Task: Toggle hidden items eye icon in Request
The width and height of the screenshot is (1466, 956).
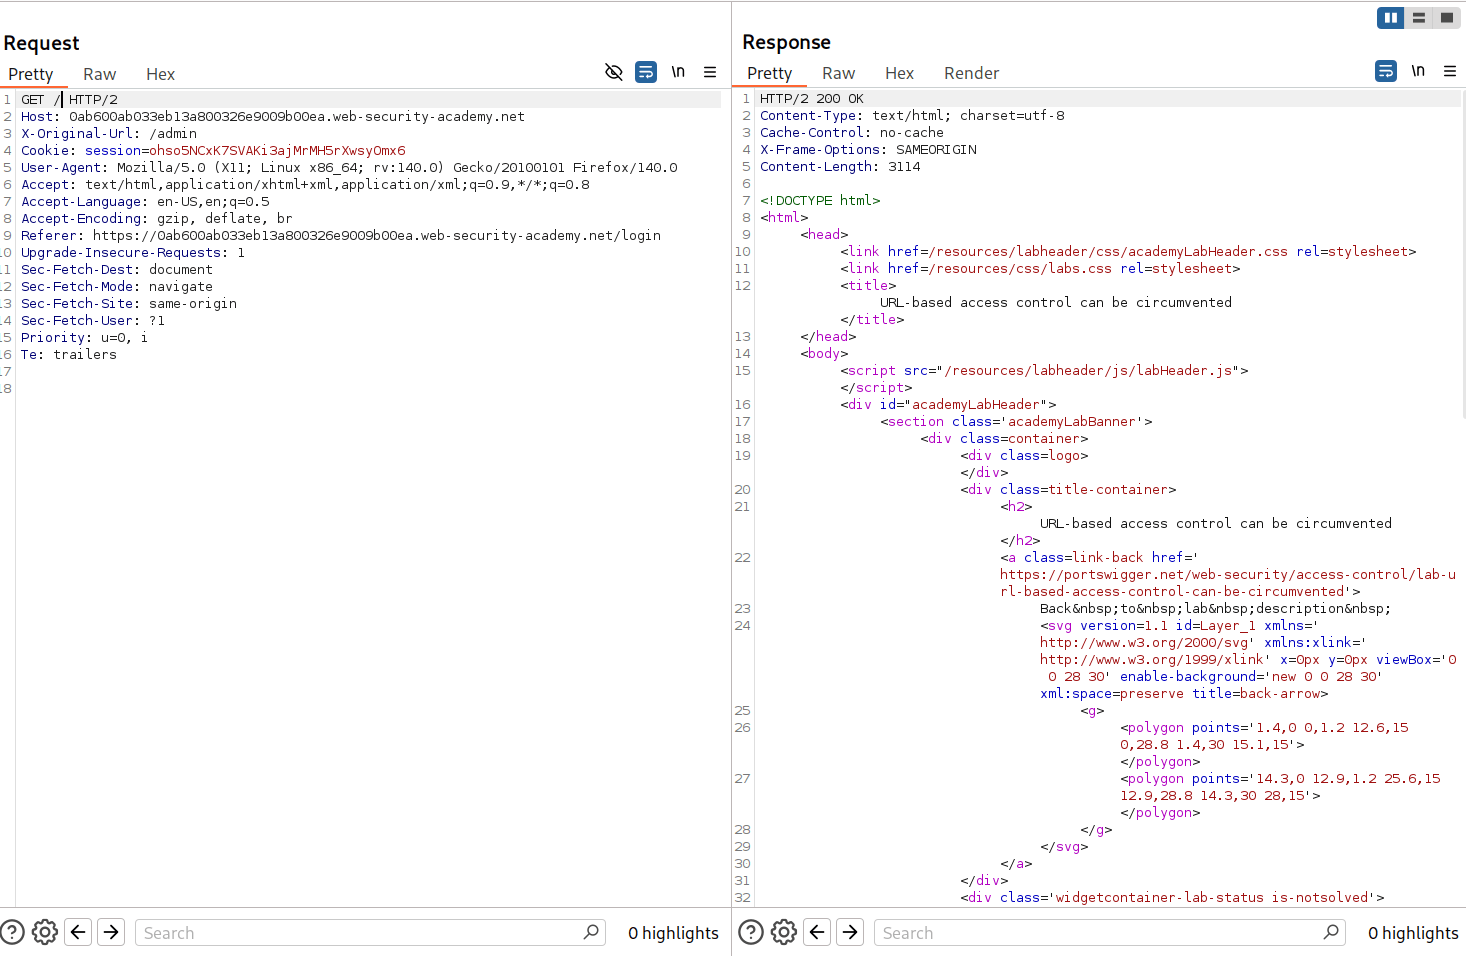Action: [614, 72]
